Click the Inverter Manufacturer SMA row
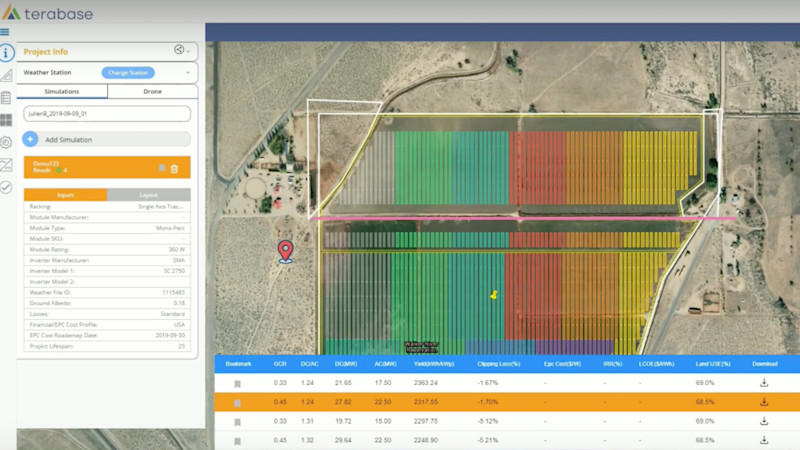 click(x=107, y=260)
